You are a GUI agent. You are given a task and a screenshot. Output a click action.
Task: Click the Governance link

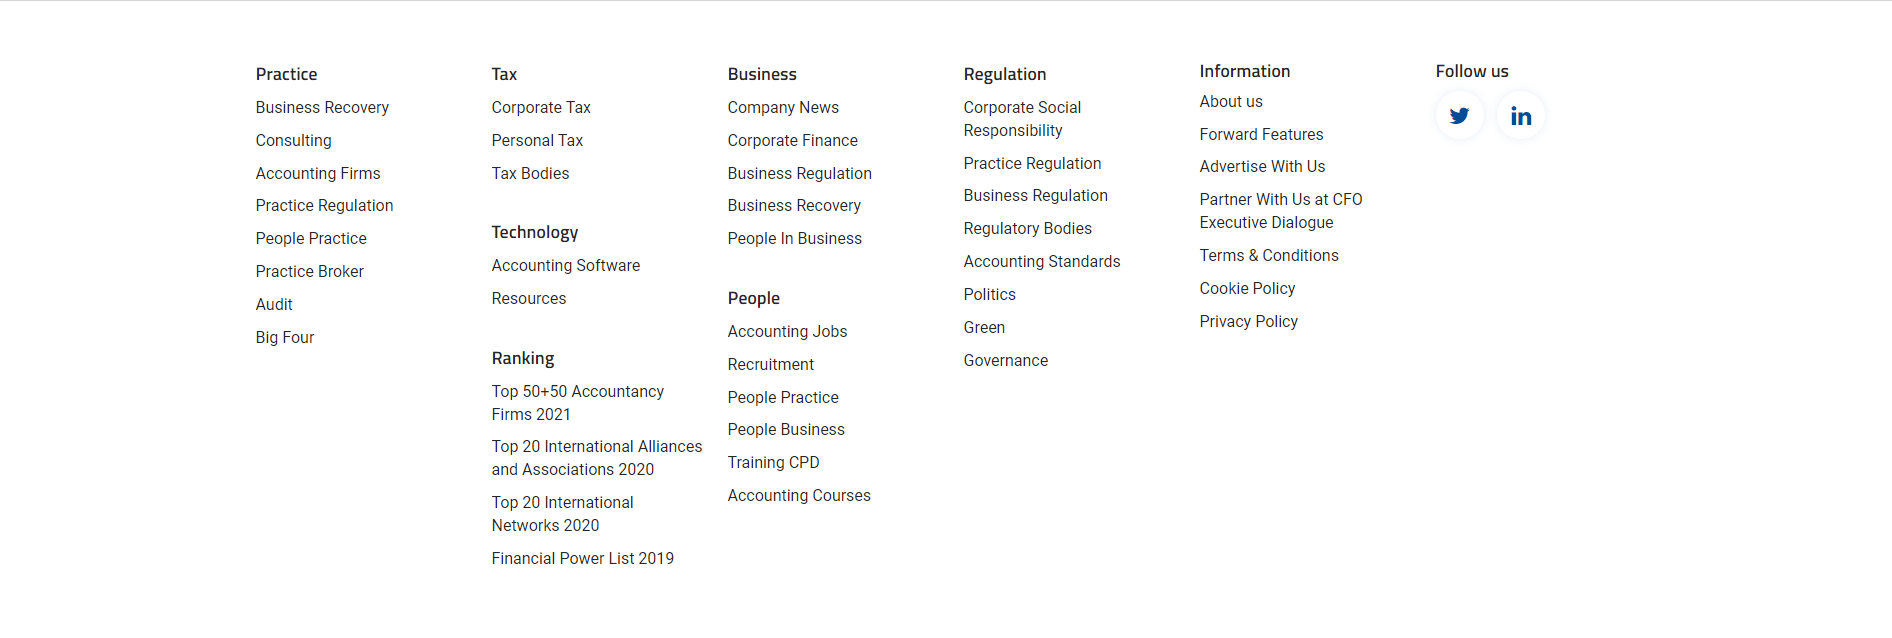coord(1006,360)
